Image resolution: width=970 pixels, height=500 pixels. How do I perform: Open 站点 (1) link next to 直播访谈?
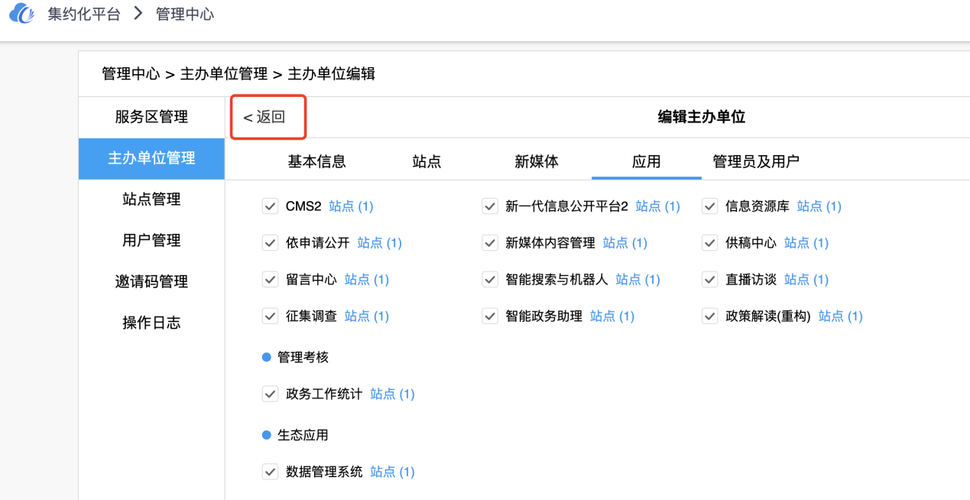click(806, 279)
